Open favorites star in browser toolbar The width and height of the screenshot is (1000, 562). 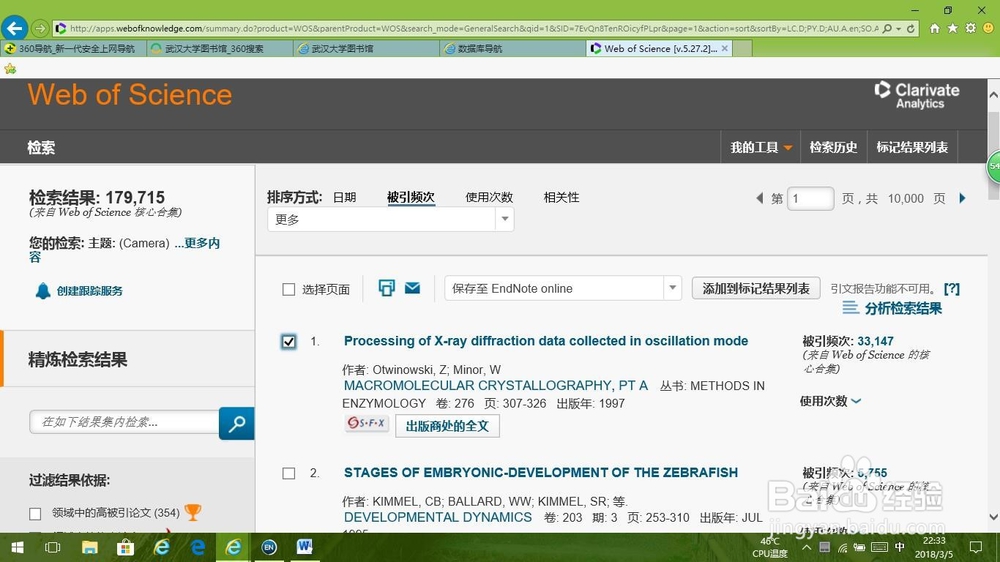pyautogui.click(x=952, y=28)
